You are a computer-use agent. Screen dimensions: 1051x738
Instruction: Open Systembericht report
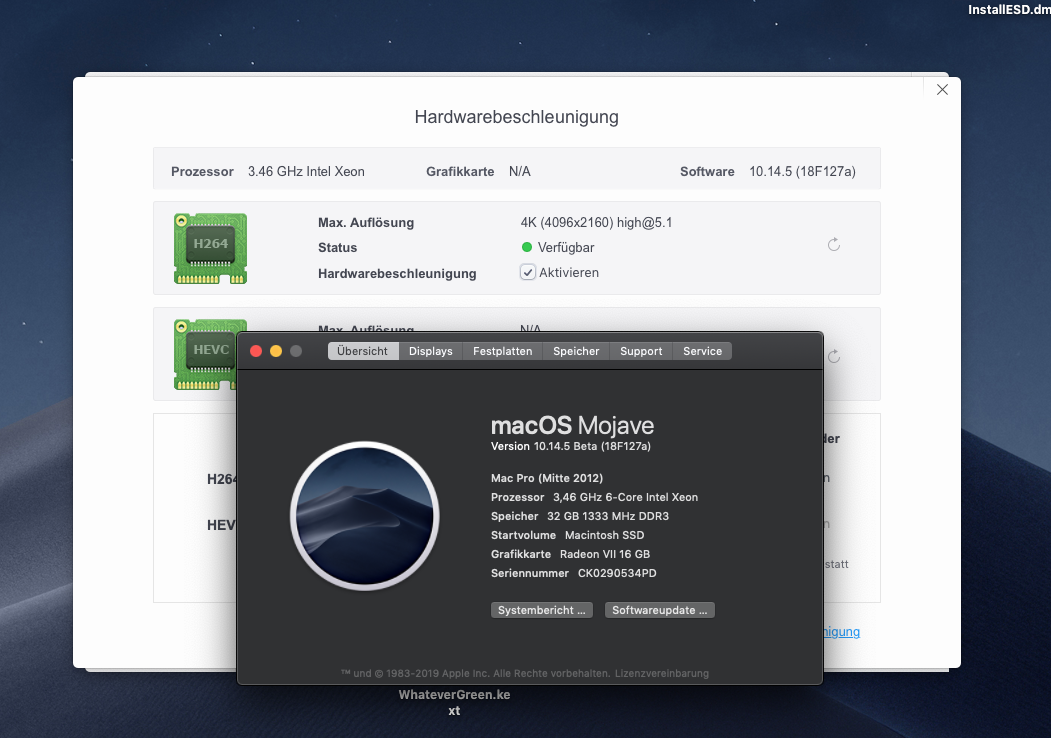[x=542, y=610]
